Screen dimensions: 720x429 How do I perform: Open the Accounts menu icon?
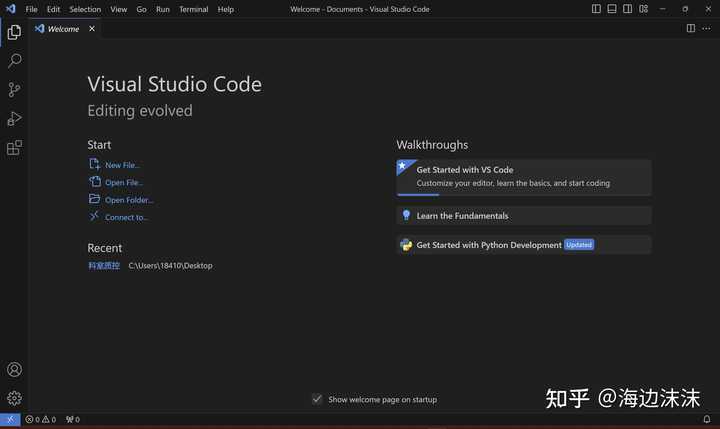14,369
